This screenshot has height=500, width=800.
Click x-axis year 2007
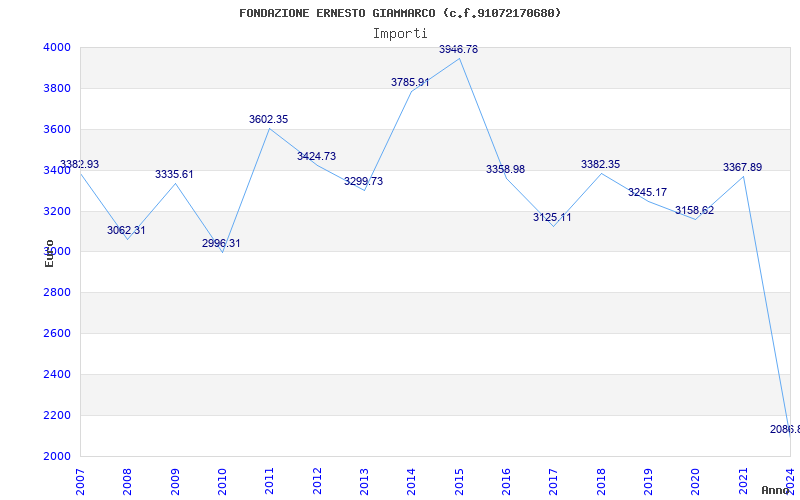(80, 482)
